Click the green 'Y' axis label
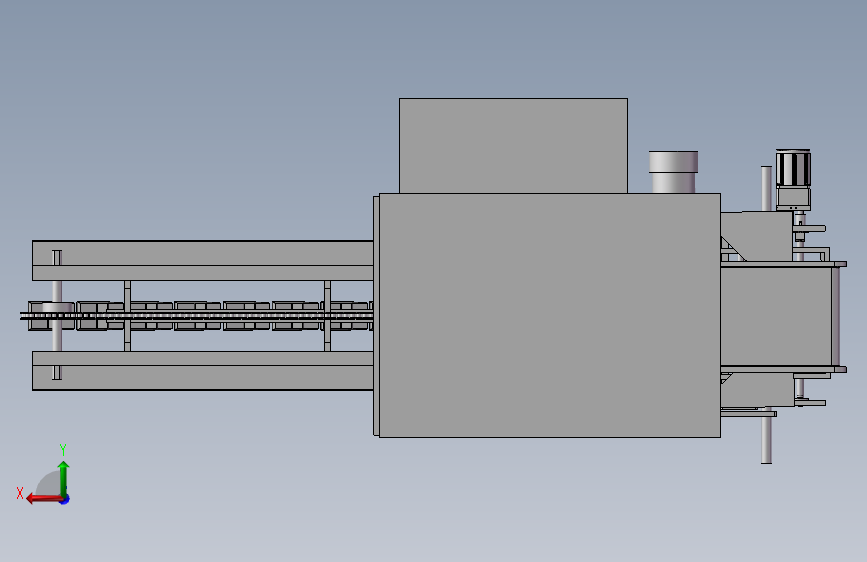867x562 pixels. [63, 449]
